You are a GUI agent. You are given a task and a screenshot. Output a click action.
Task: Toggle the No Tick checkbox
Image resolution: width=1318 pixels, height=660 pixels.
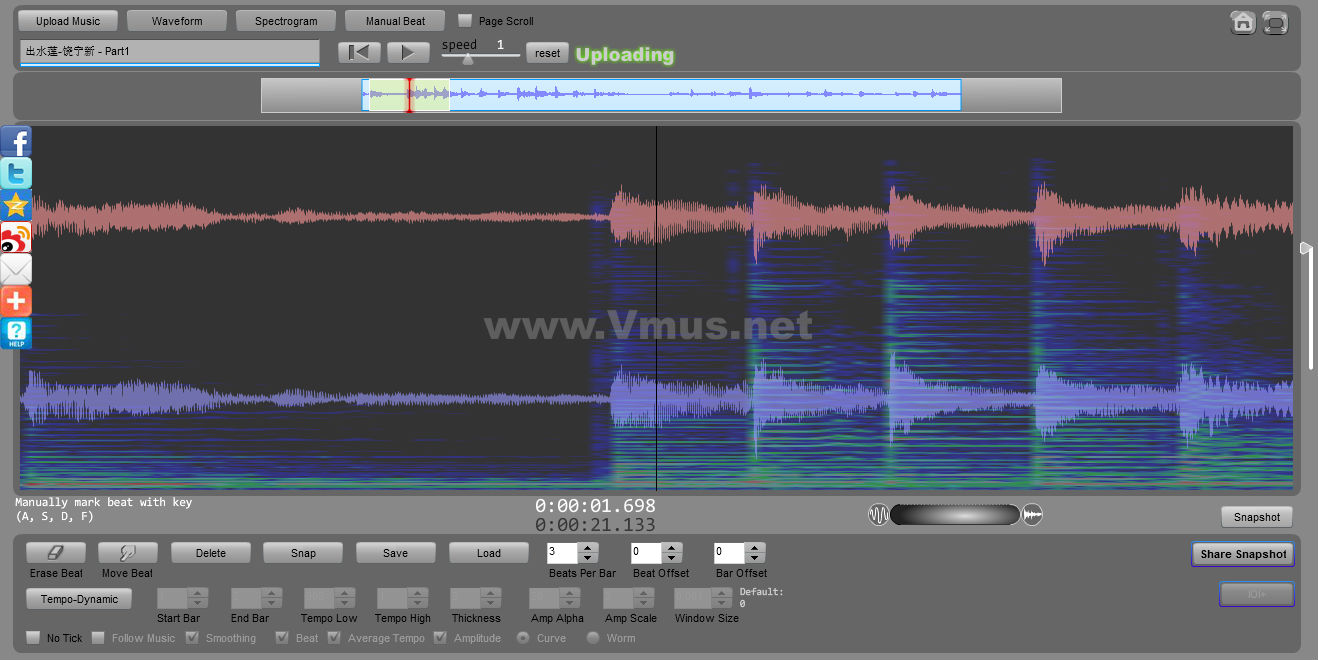pyautogui.click(x=33, y=637)
